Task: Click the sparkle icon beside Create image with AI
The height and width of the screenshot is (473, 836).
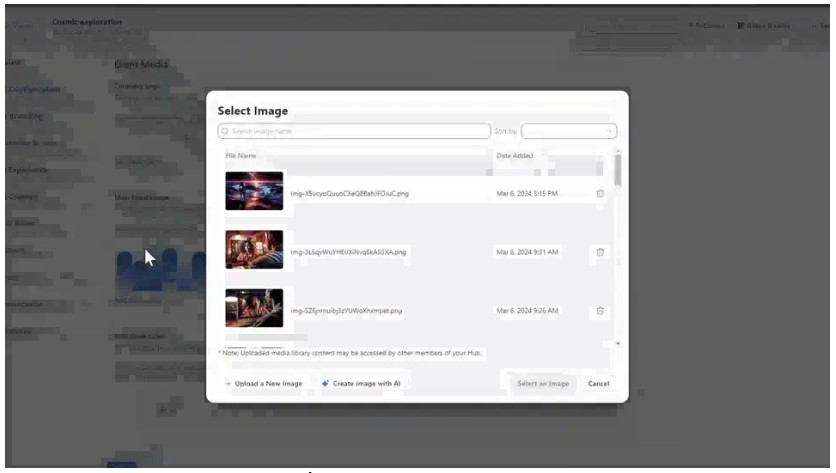Action: click(x=325, y=383)
